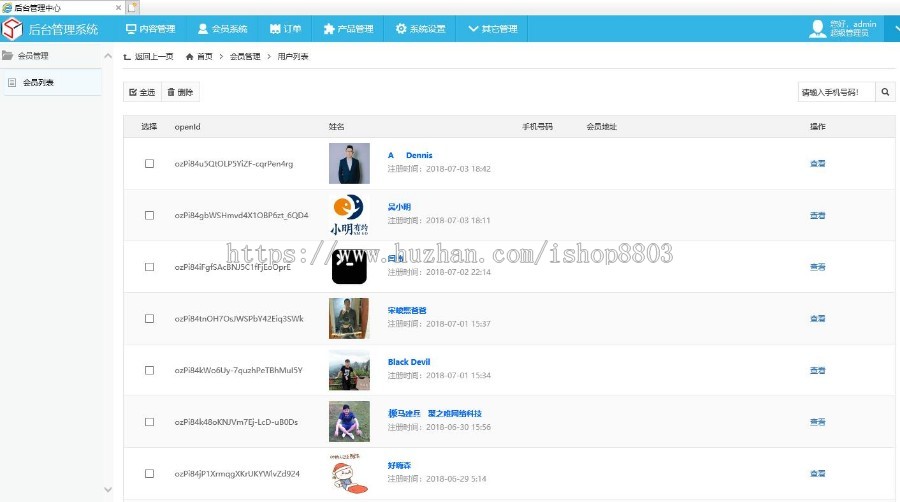Click openId ozPi84tnOH7OsJWSPbY42Eiq3SWk
900x502 pixels.
[239, 318]
